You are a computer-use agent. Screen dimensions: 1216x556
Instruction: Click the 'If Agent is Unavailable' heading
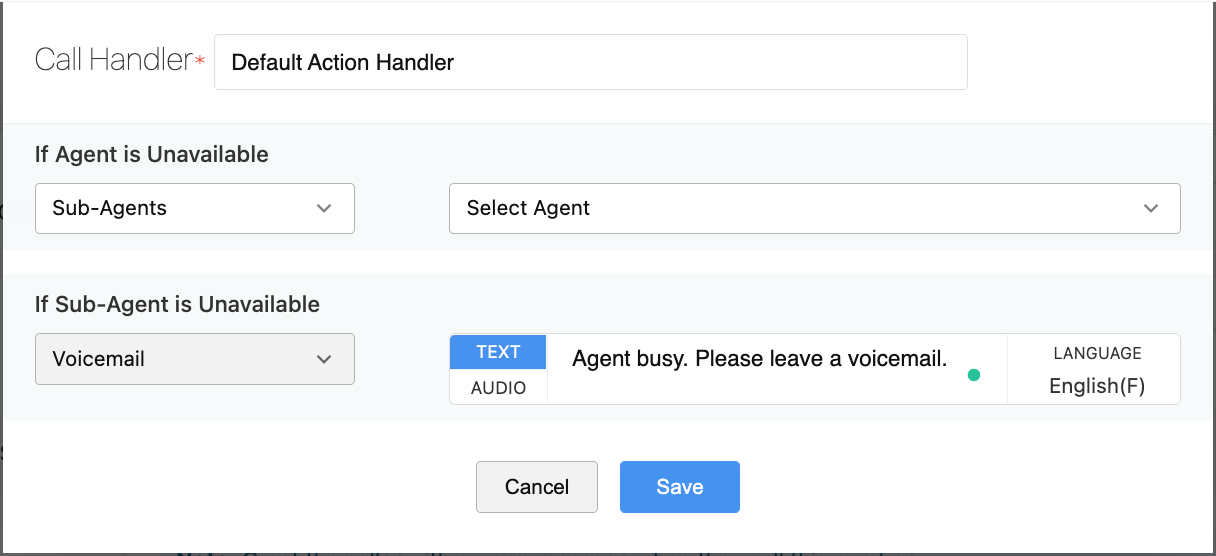pyautogui.click(x=152, y=155)
